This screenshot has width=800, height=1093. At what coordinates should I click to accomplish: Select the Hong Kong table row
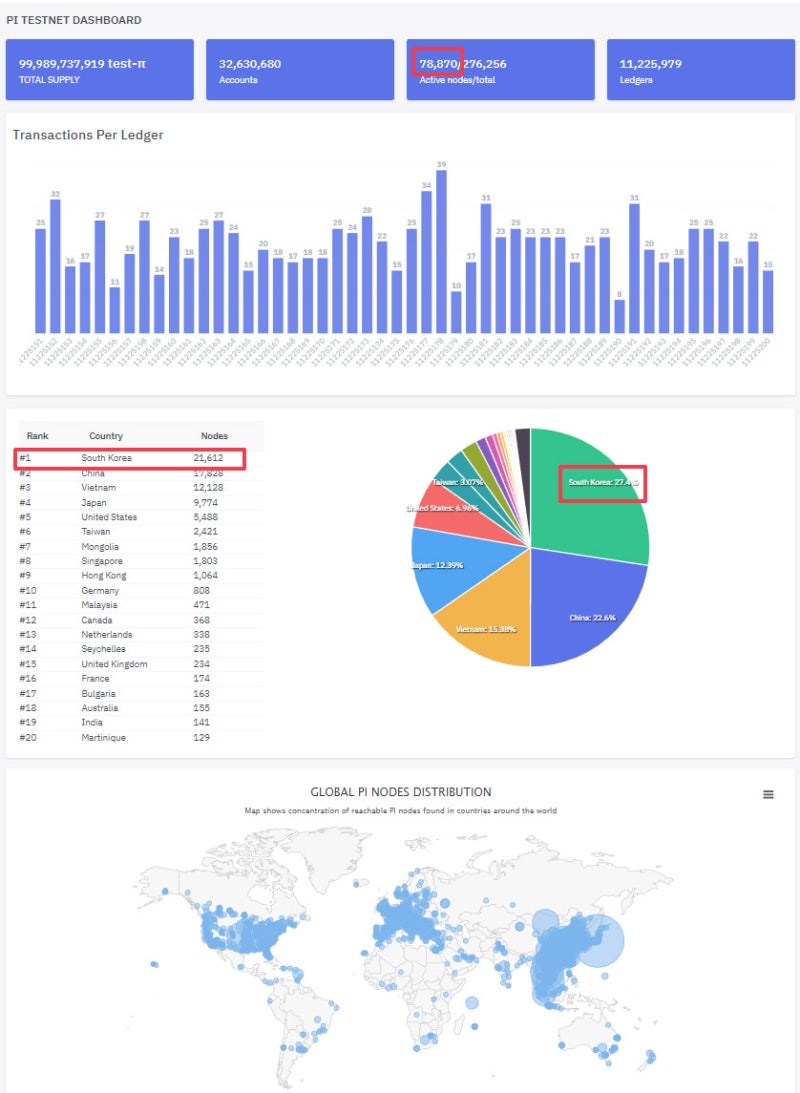139,576
